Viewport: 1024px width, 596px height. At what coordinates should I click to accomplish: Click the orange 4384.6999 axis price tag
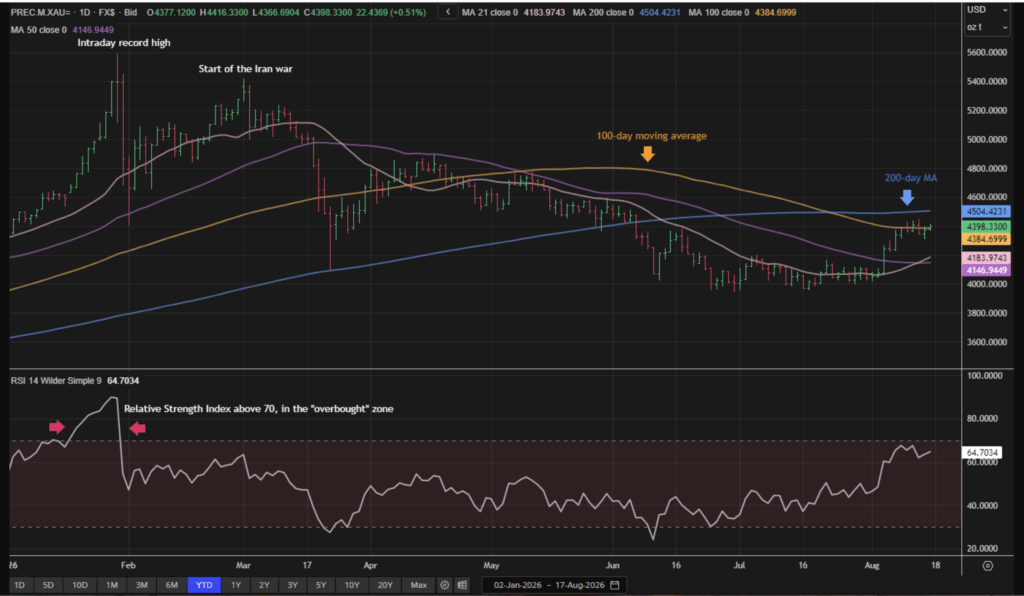(986, 240)
